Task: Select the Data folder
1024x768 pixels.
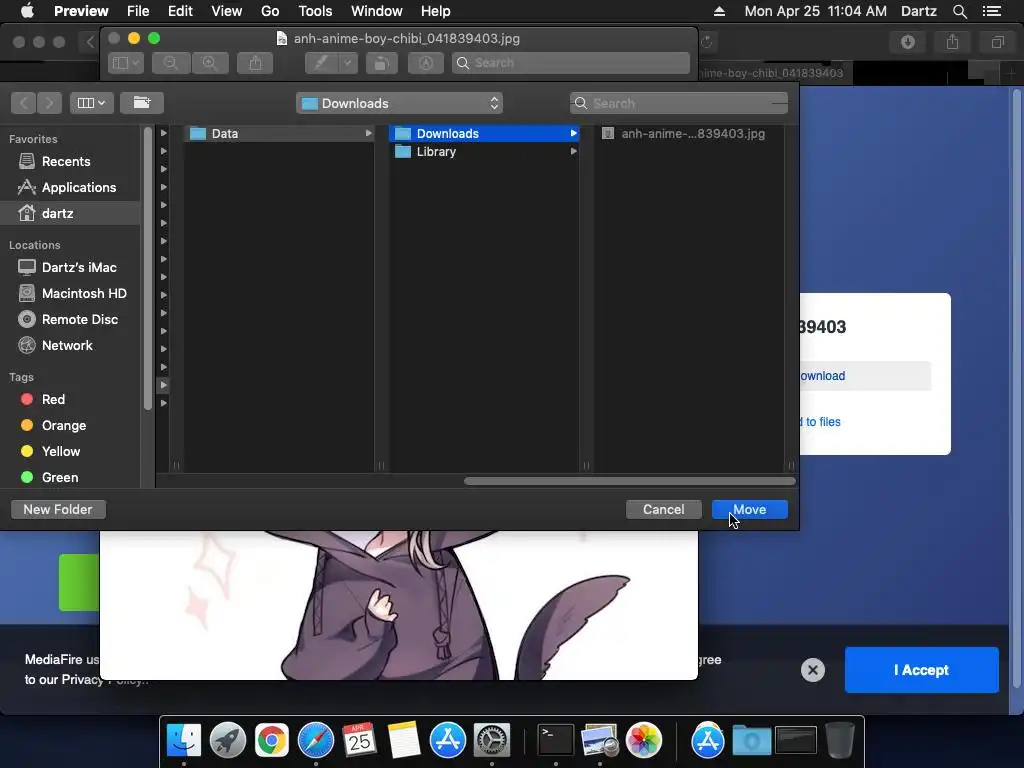Action: click(279, 133)
